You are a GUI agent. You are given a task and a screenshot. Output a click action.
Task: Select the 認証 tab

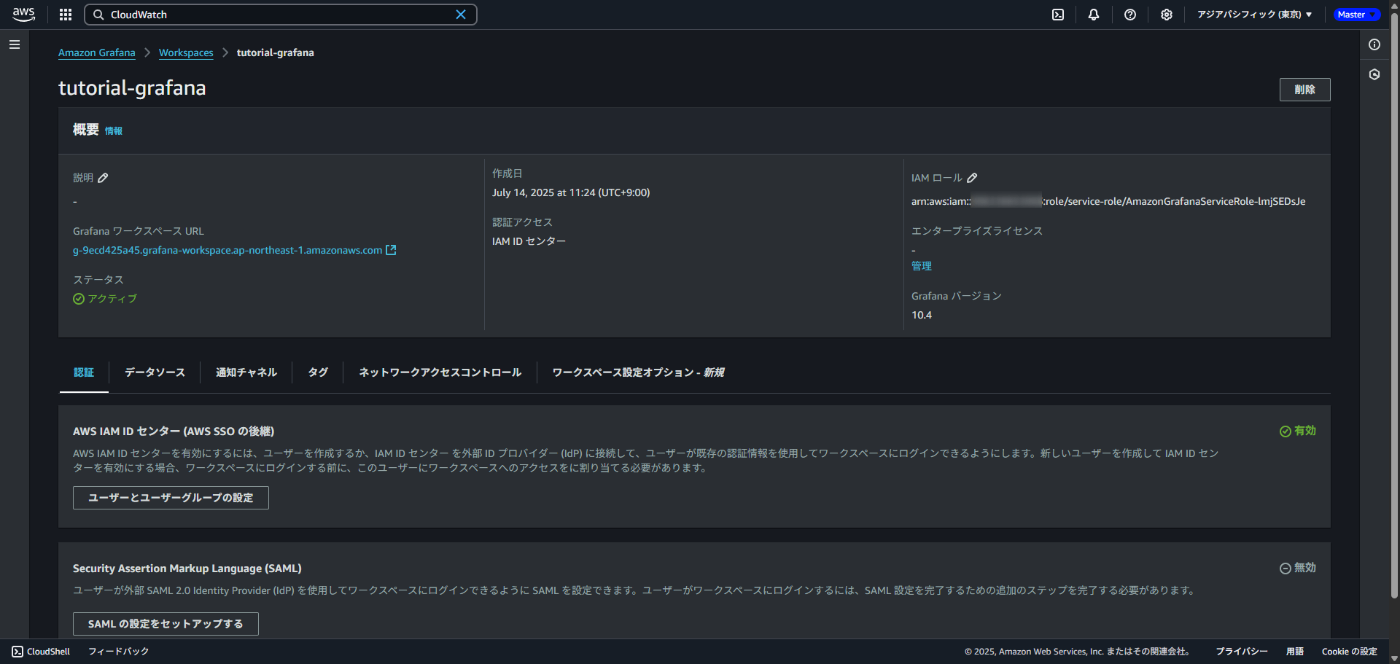tap(84, 372)
